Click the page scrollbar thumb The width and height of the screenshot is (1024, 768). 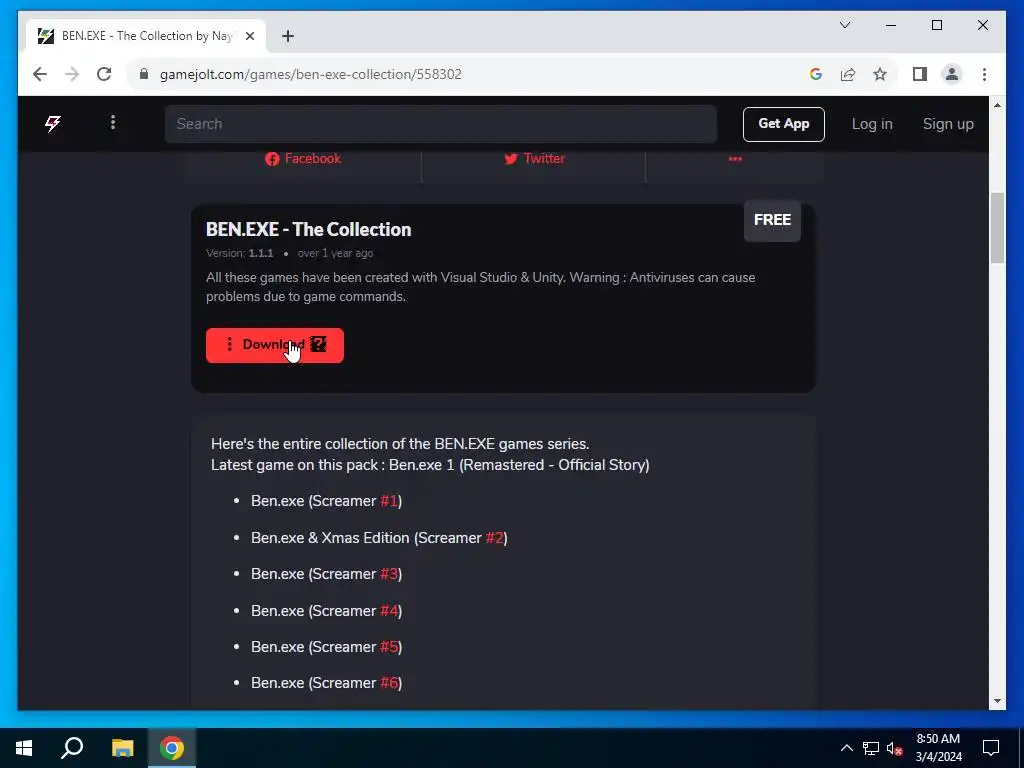[997, 228]
